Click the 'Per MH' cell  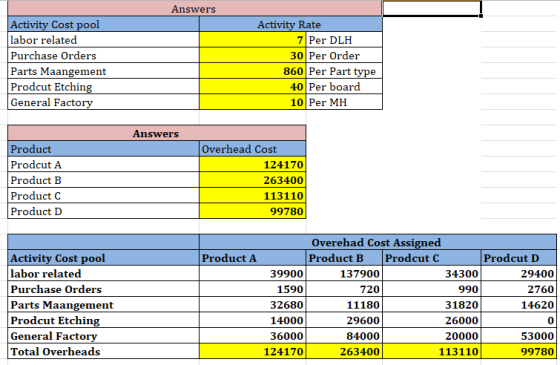coord(344,102)
